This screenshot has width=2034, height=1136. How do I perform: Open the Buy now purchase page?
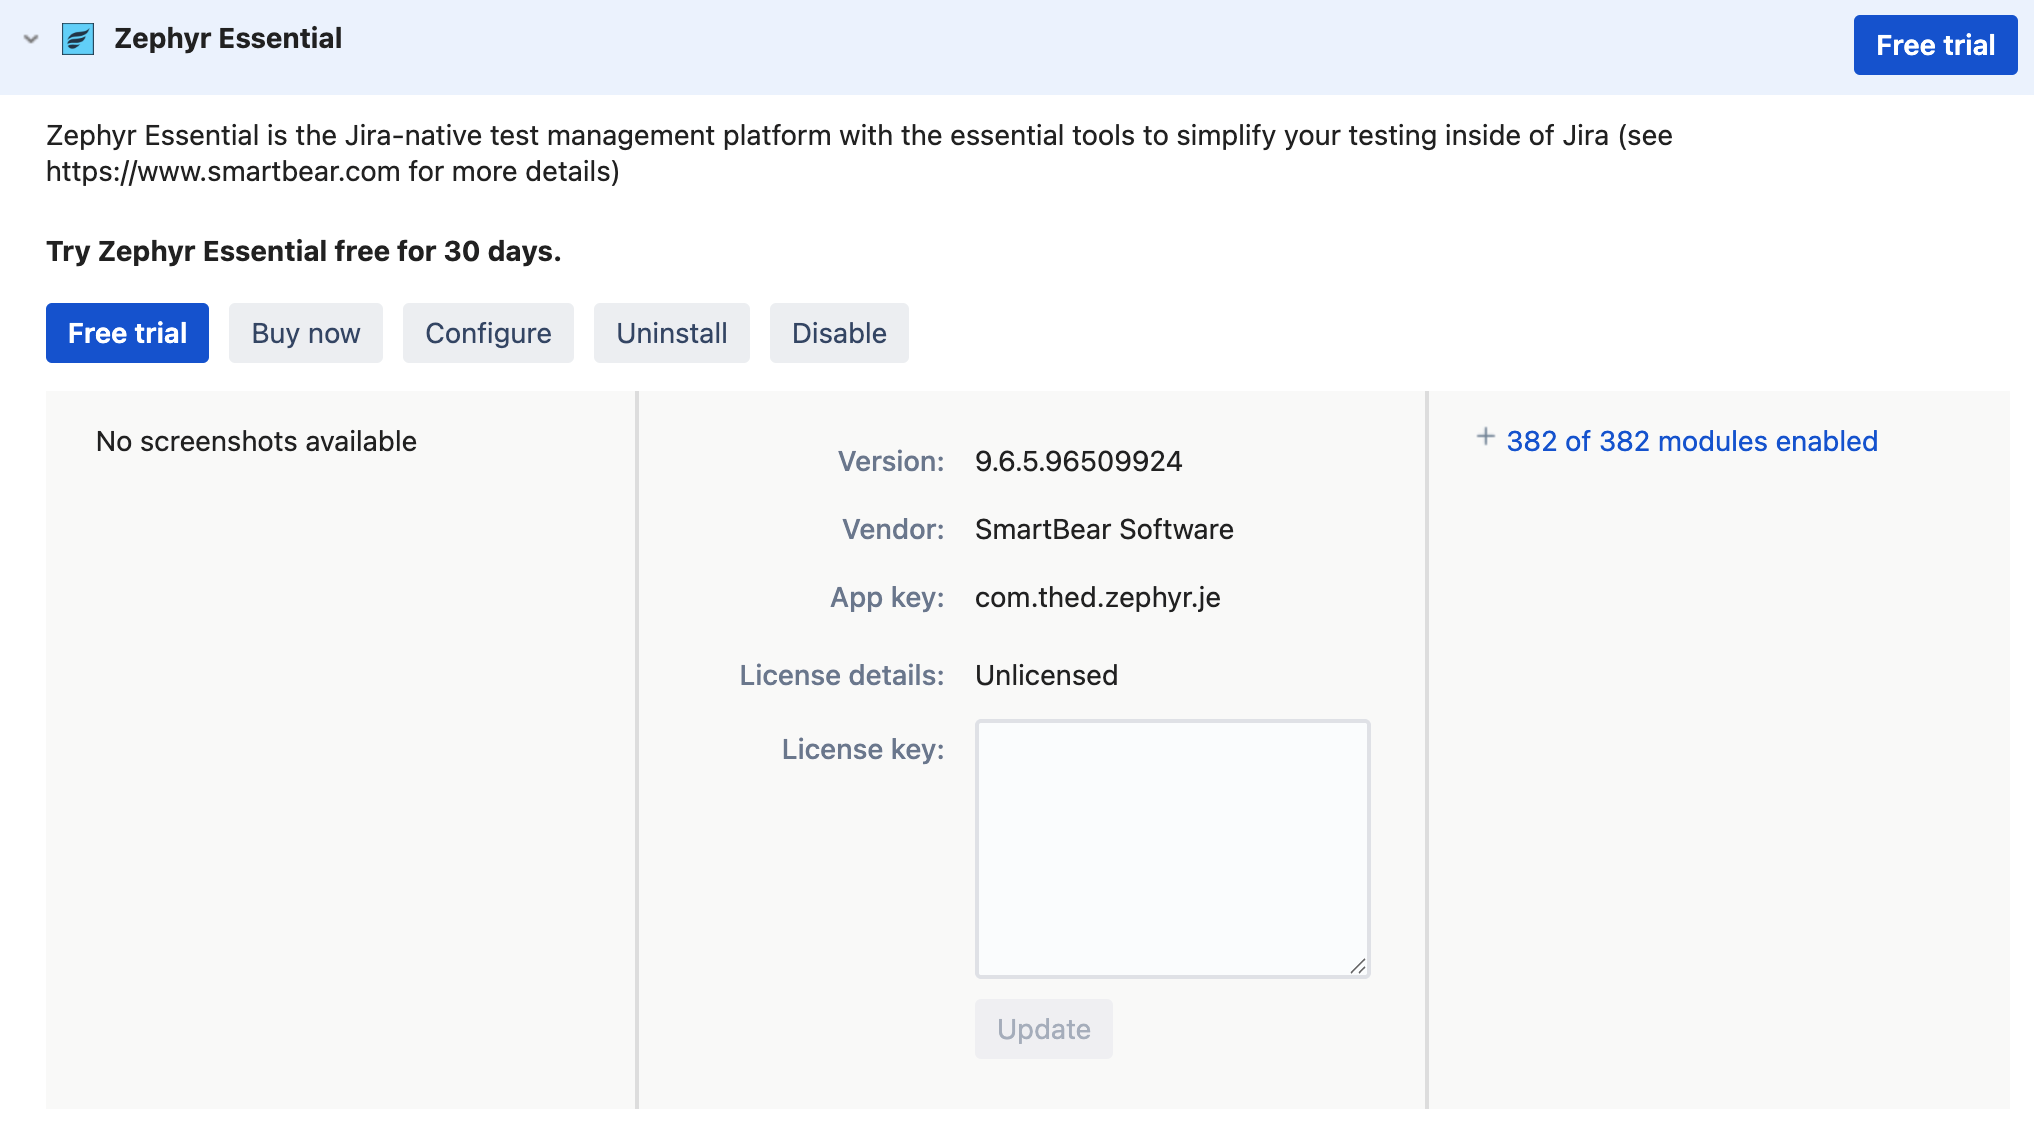tap(305, 333)
